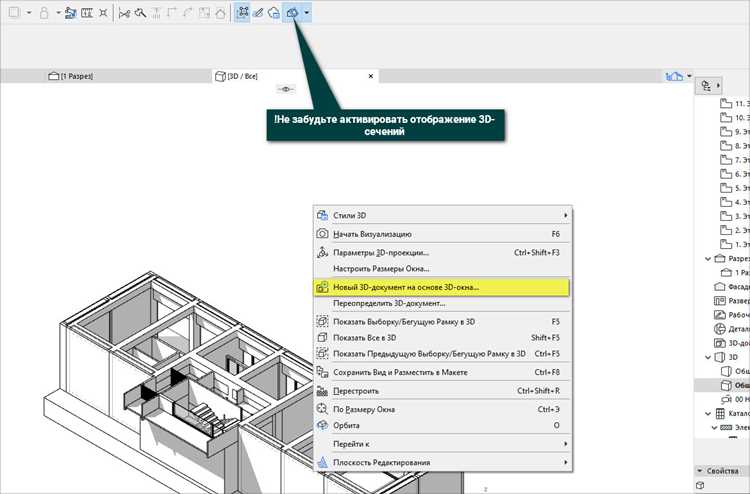Choose Сохранить Вид и Разместить в Макете
Viewport: 750px width, 494px height.
[x=442, y=372]
